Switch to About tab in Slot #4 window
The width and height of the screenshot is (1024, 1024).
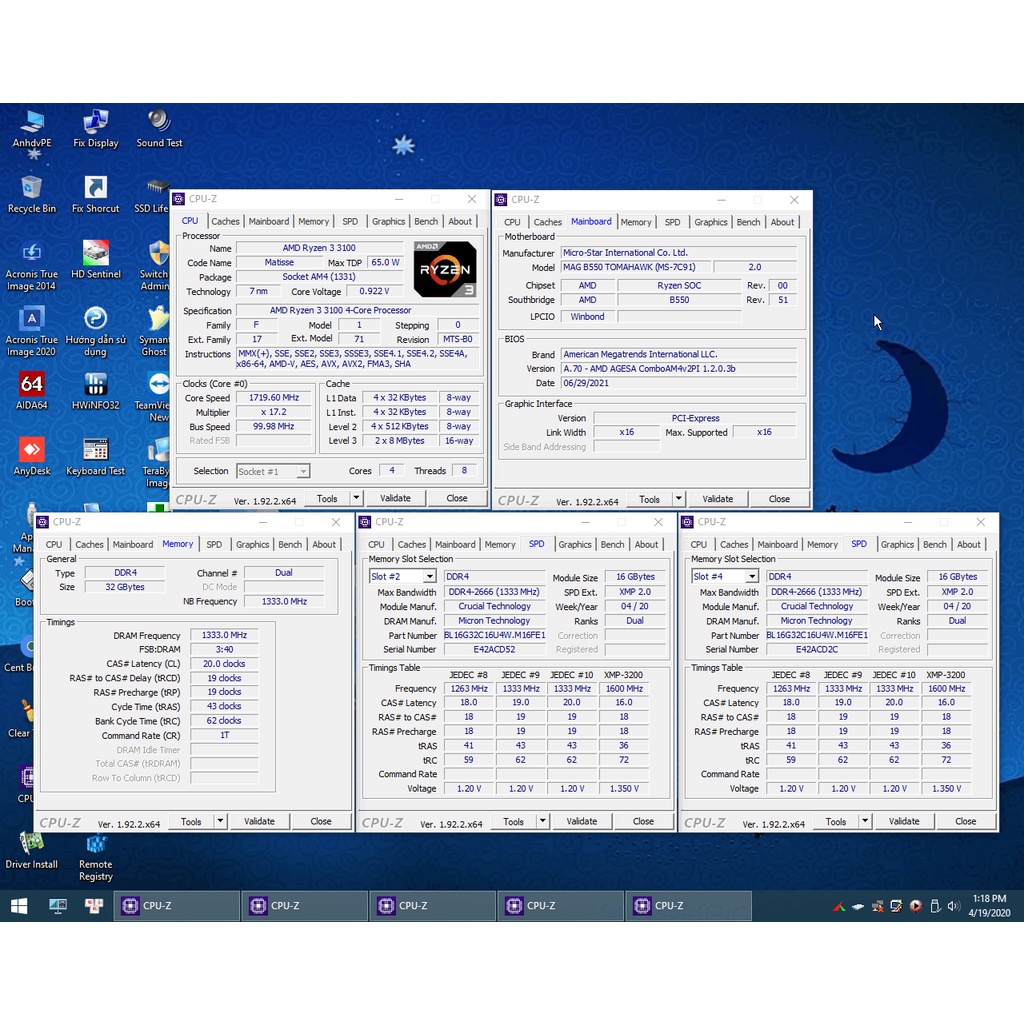coord(968,545)
